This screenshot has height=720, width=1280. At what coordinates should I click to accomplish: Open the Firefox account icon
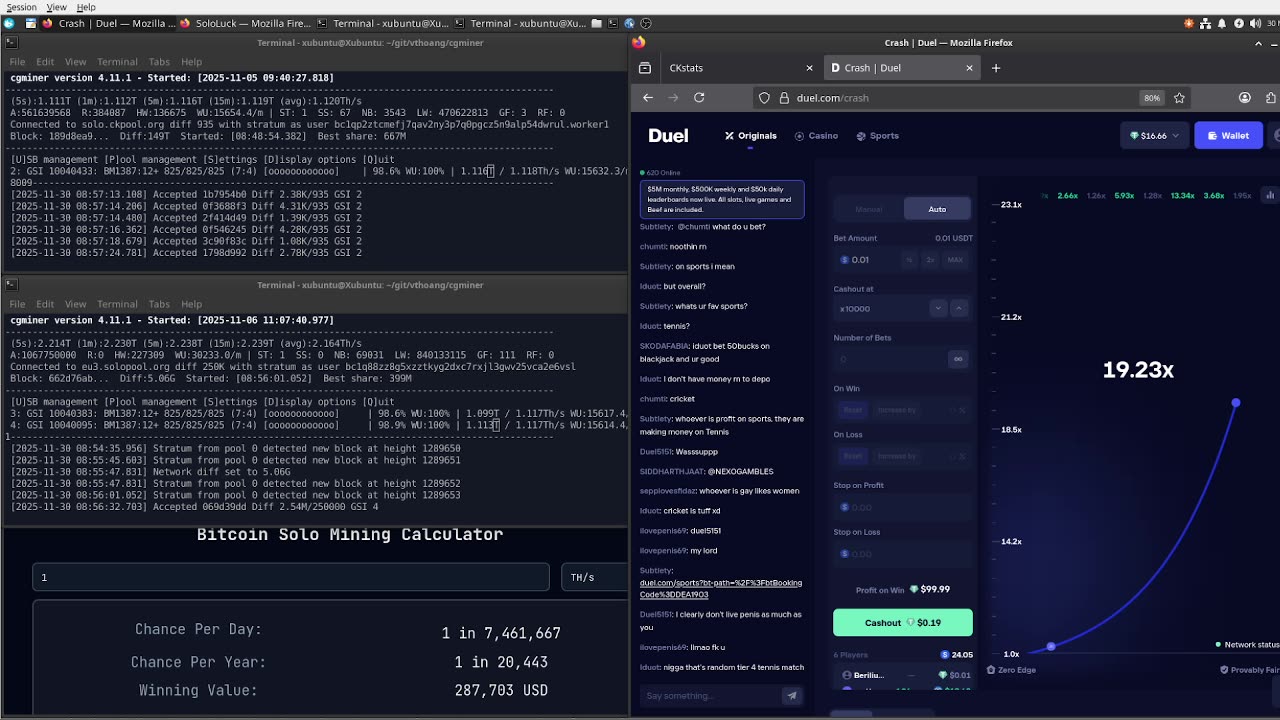[x=1245, y=98]
